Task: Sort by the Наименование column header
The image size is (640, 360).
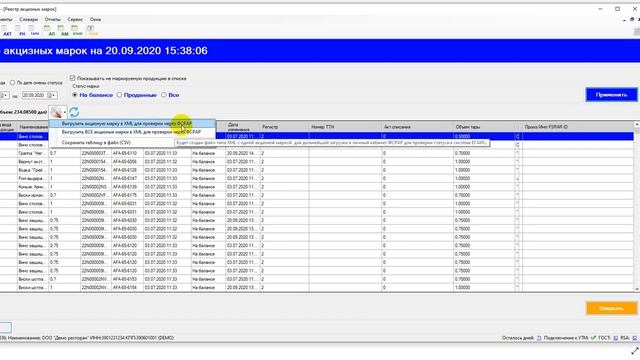Action: (33, 127)
